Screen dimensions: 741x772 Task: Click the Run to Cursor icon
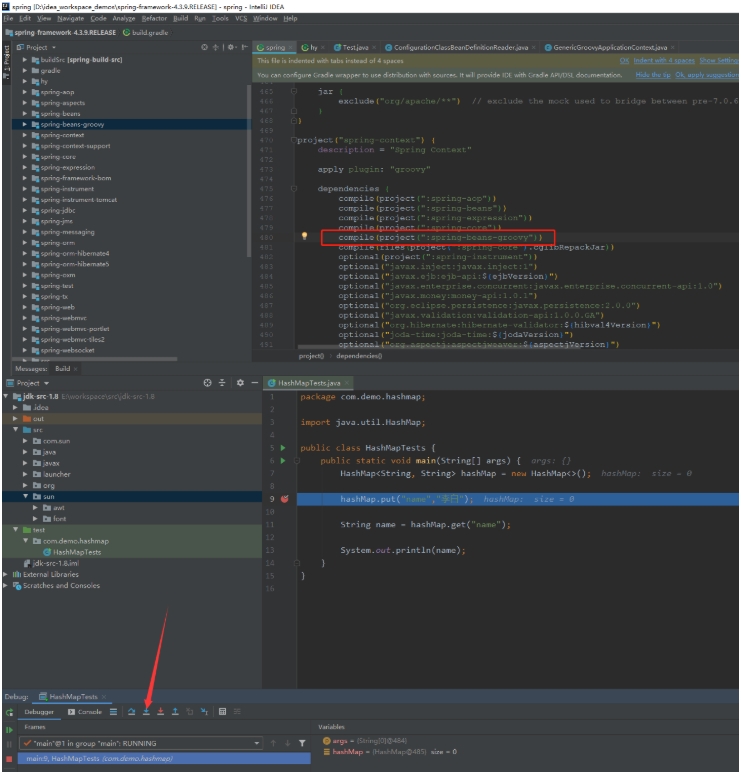click(x=204, y=711)
